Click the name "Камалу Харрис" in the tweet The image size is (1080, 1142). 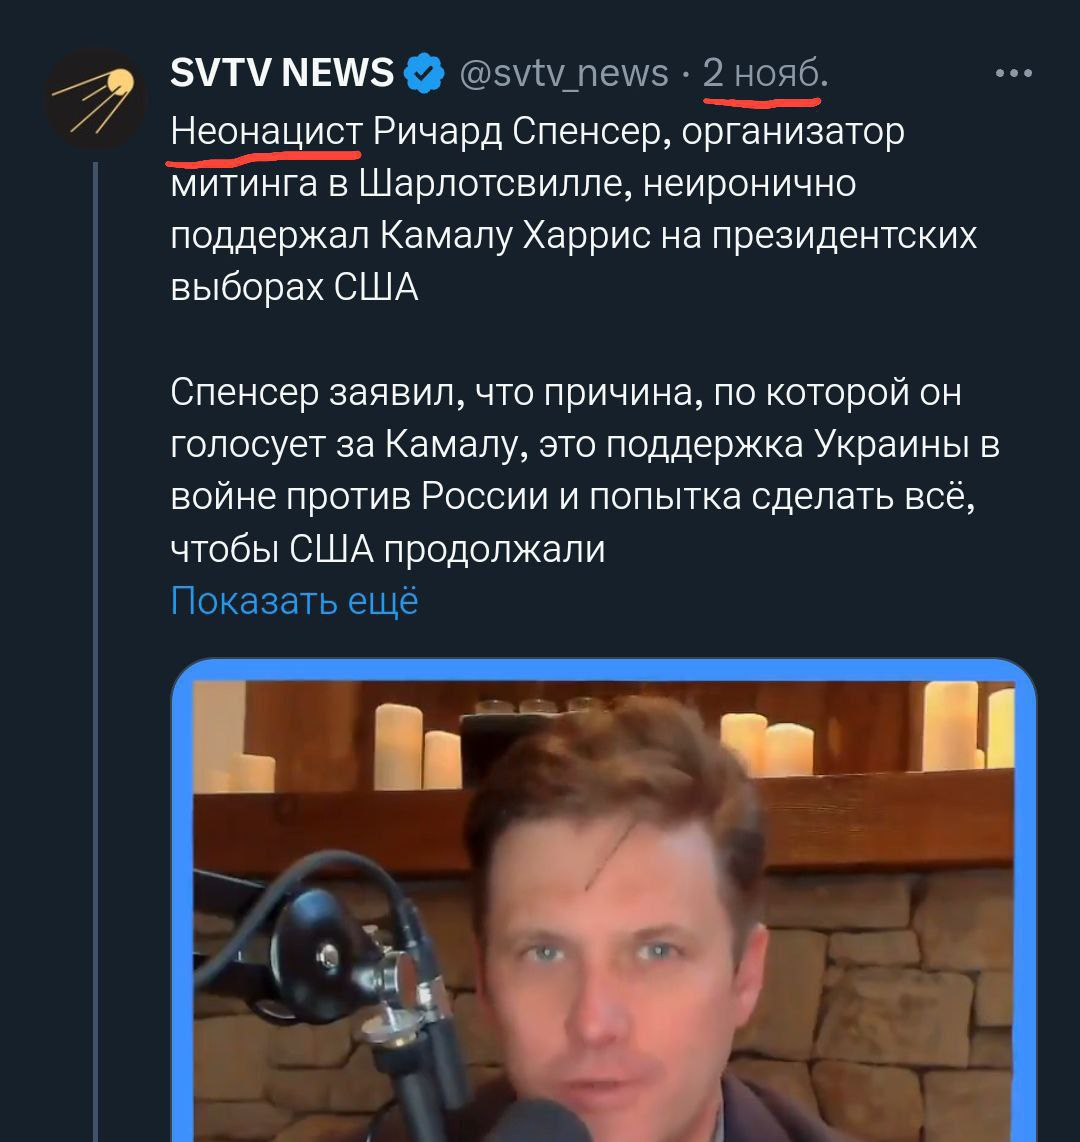tap(516, 235)
